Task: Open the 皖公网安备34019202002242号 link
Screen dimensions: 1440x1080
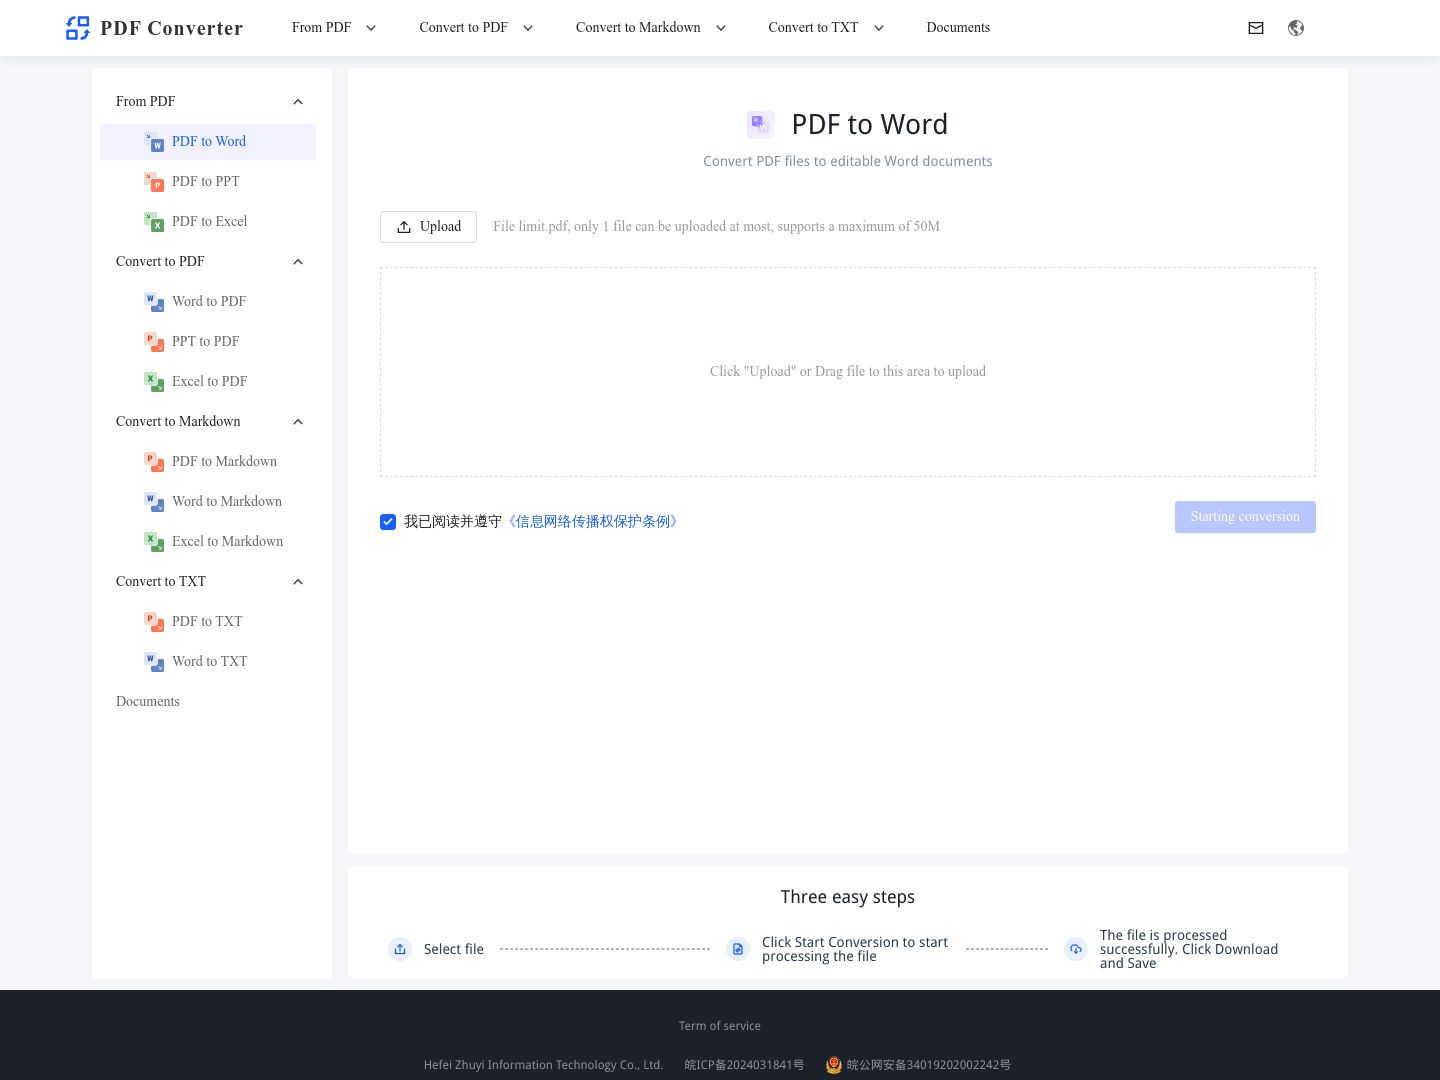Action: (928, 1065)
